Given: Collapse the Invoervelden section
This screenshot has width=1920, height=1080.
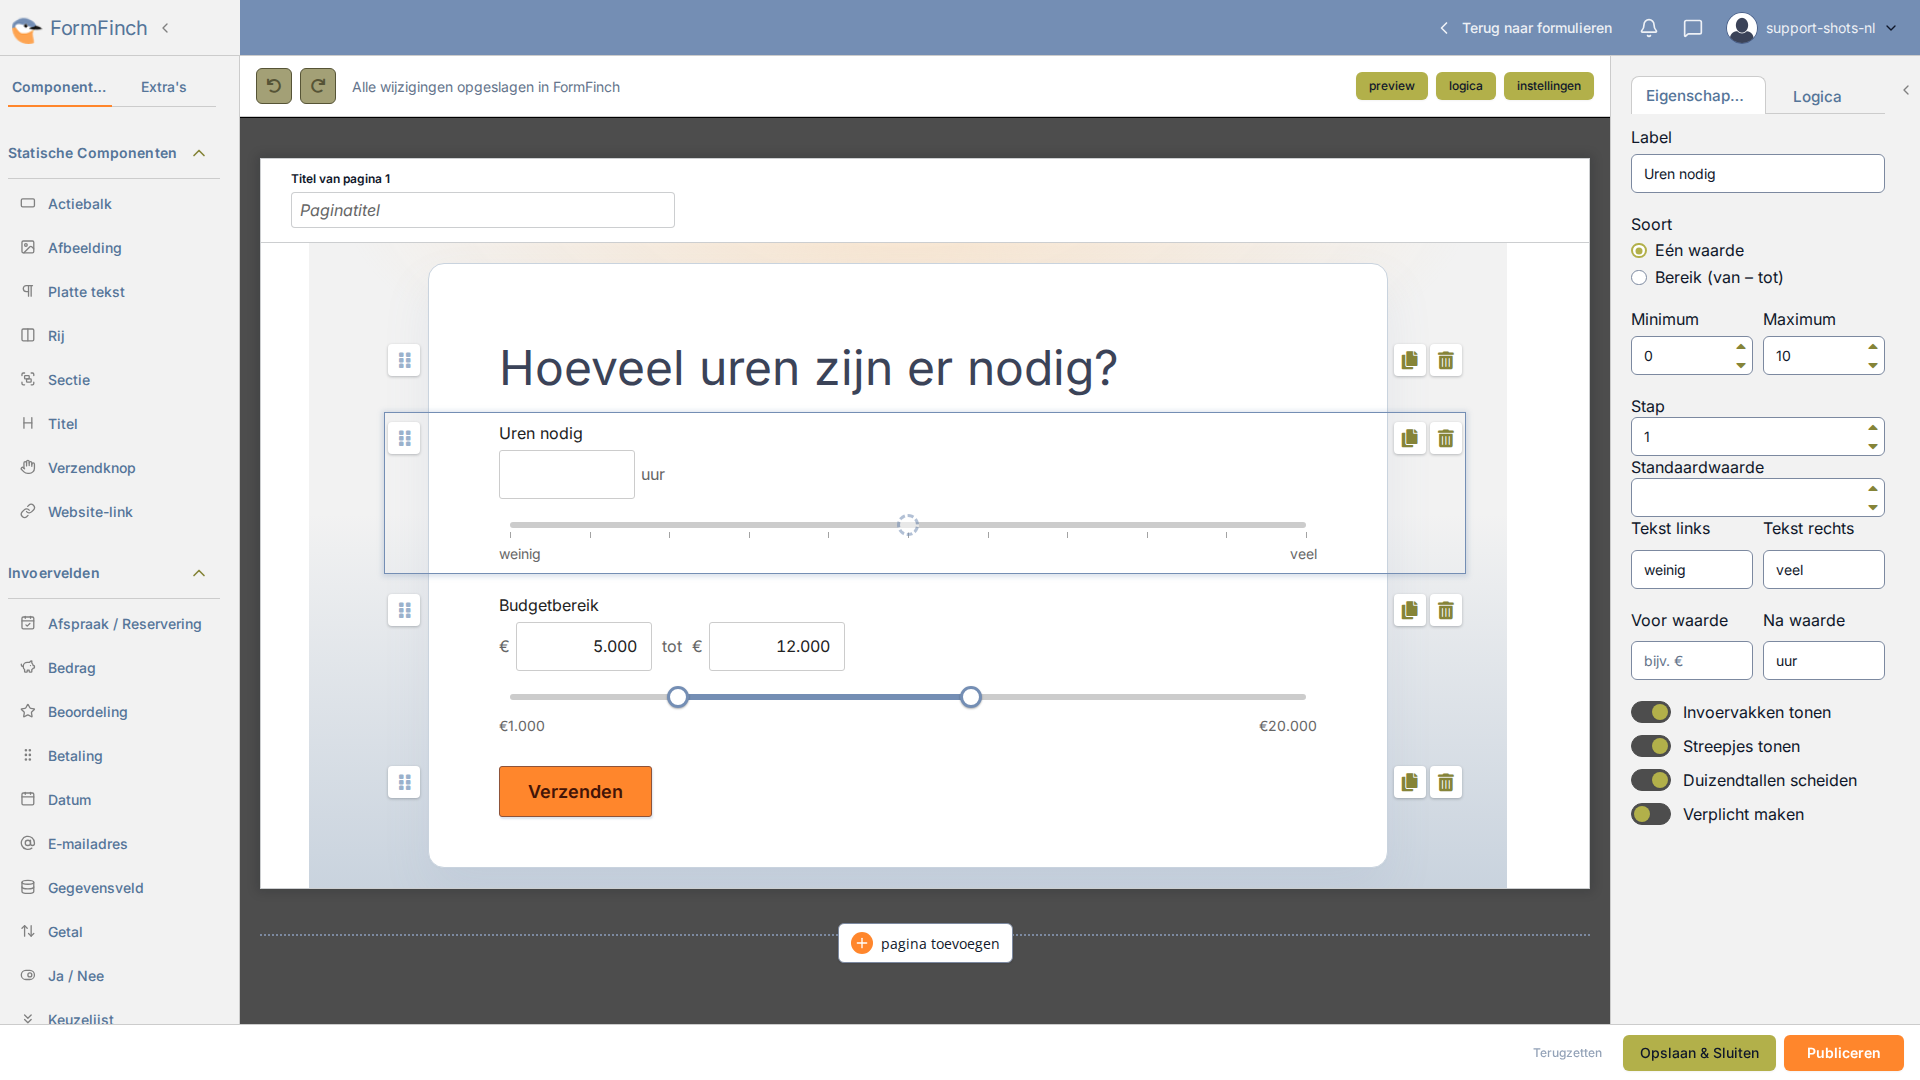Looking at the screenshot, I should click(199, 573).
